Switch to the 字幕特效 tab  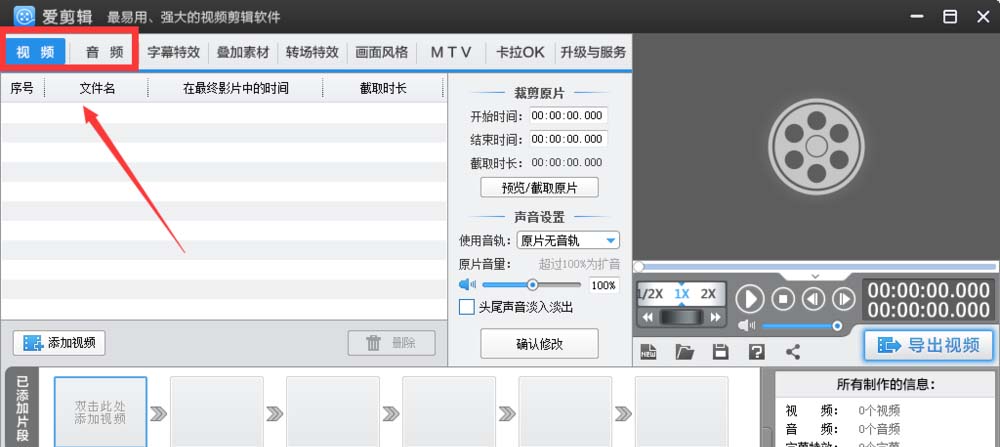pos(173,52)
